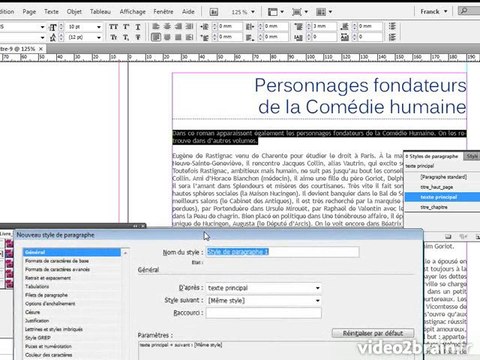Open the (12 pt) leading dropdown
Screen dimensions: 480x360
click(x=99, y=37)
